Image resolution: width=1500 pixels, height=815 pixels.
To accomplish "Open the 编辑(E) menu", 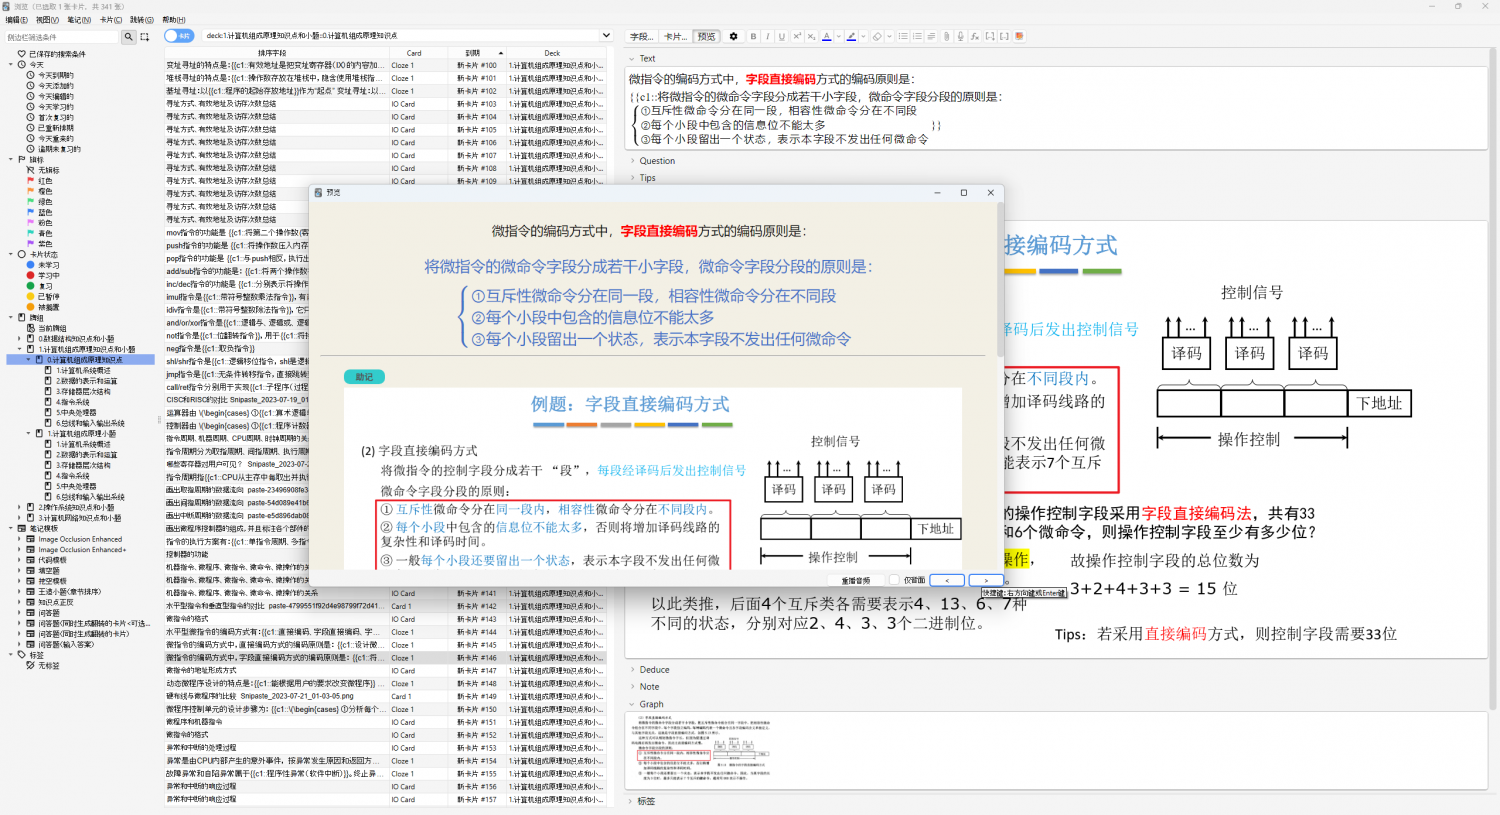I will pyautogui.click(x=16, y=20).
